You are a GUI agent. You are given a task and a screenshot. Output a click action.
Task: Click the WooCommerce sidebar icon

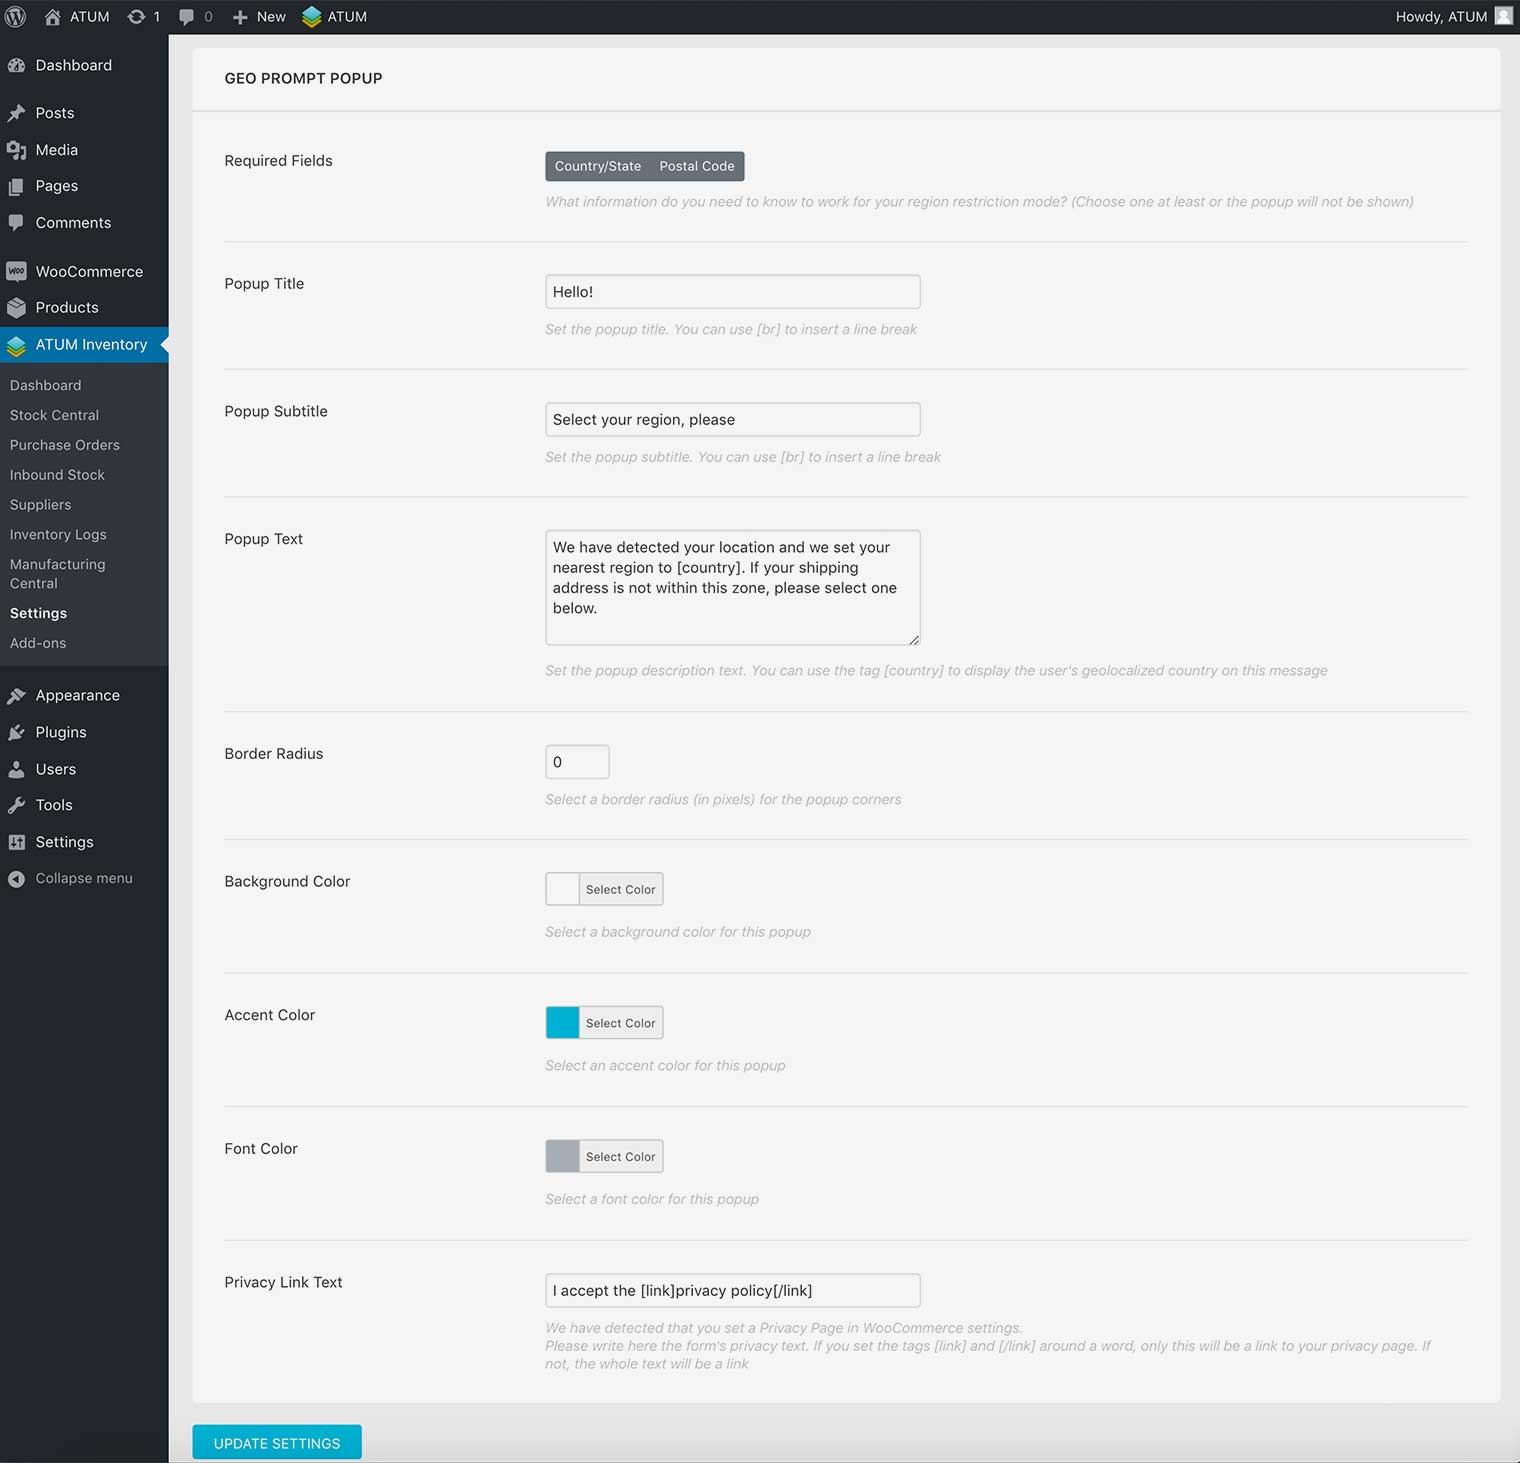pyautogui.click(x=16, y=271)
